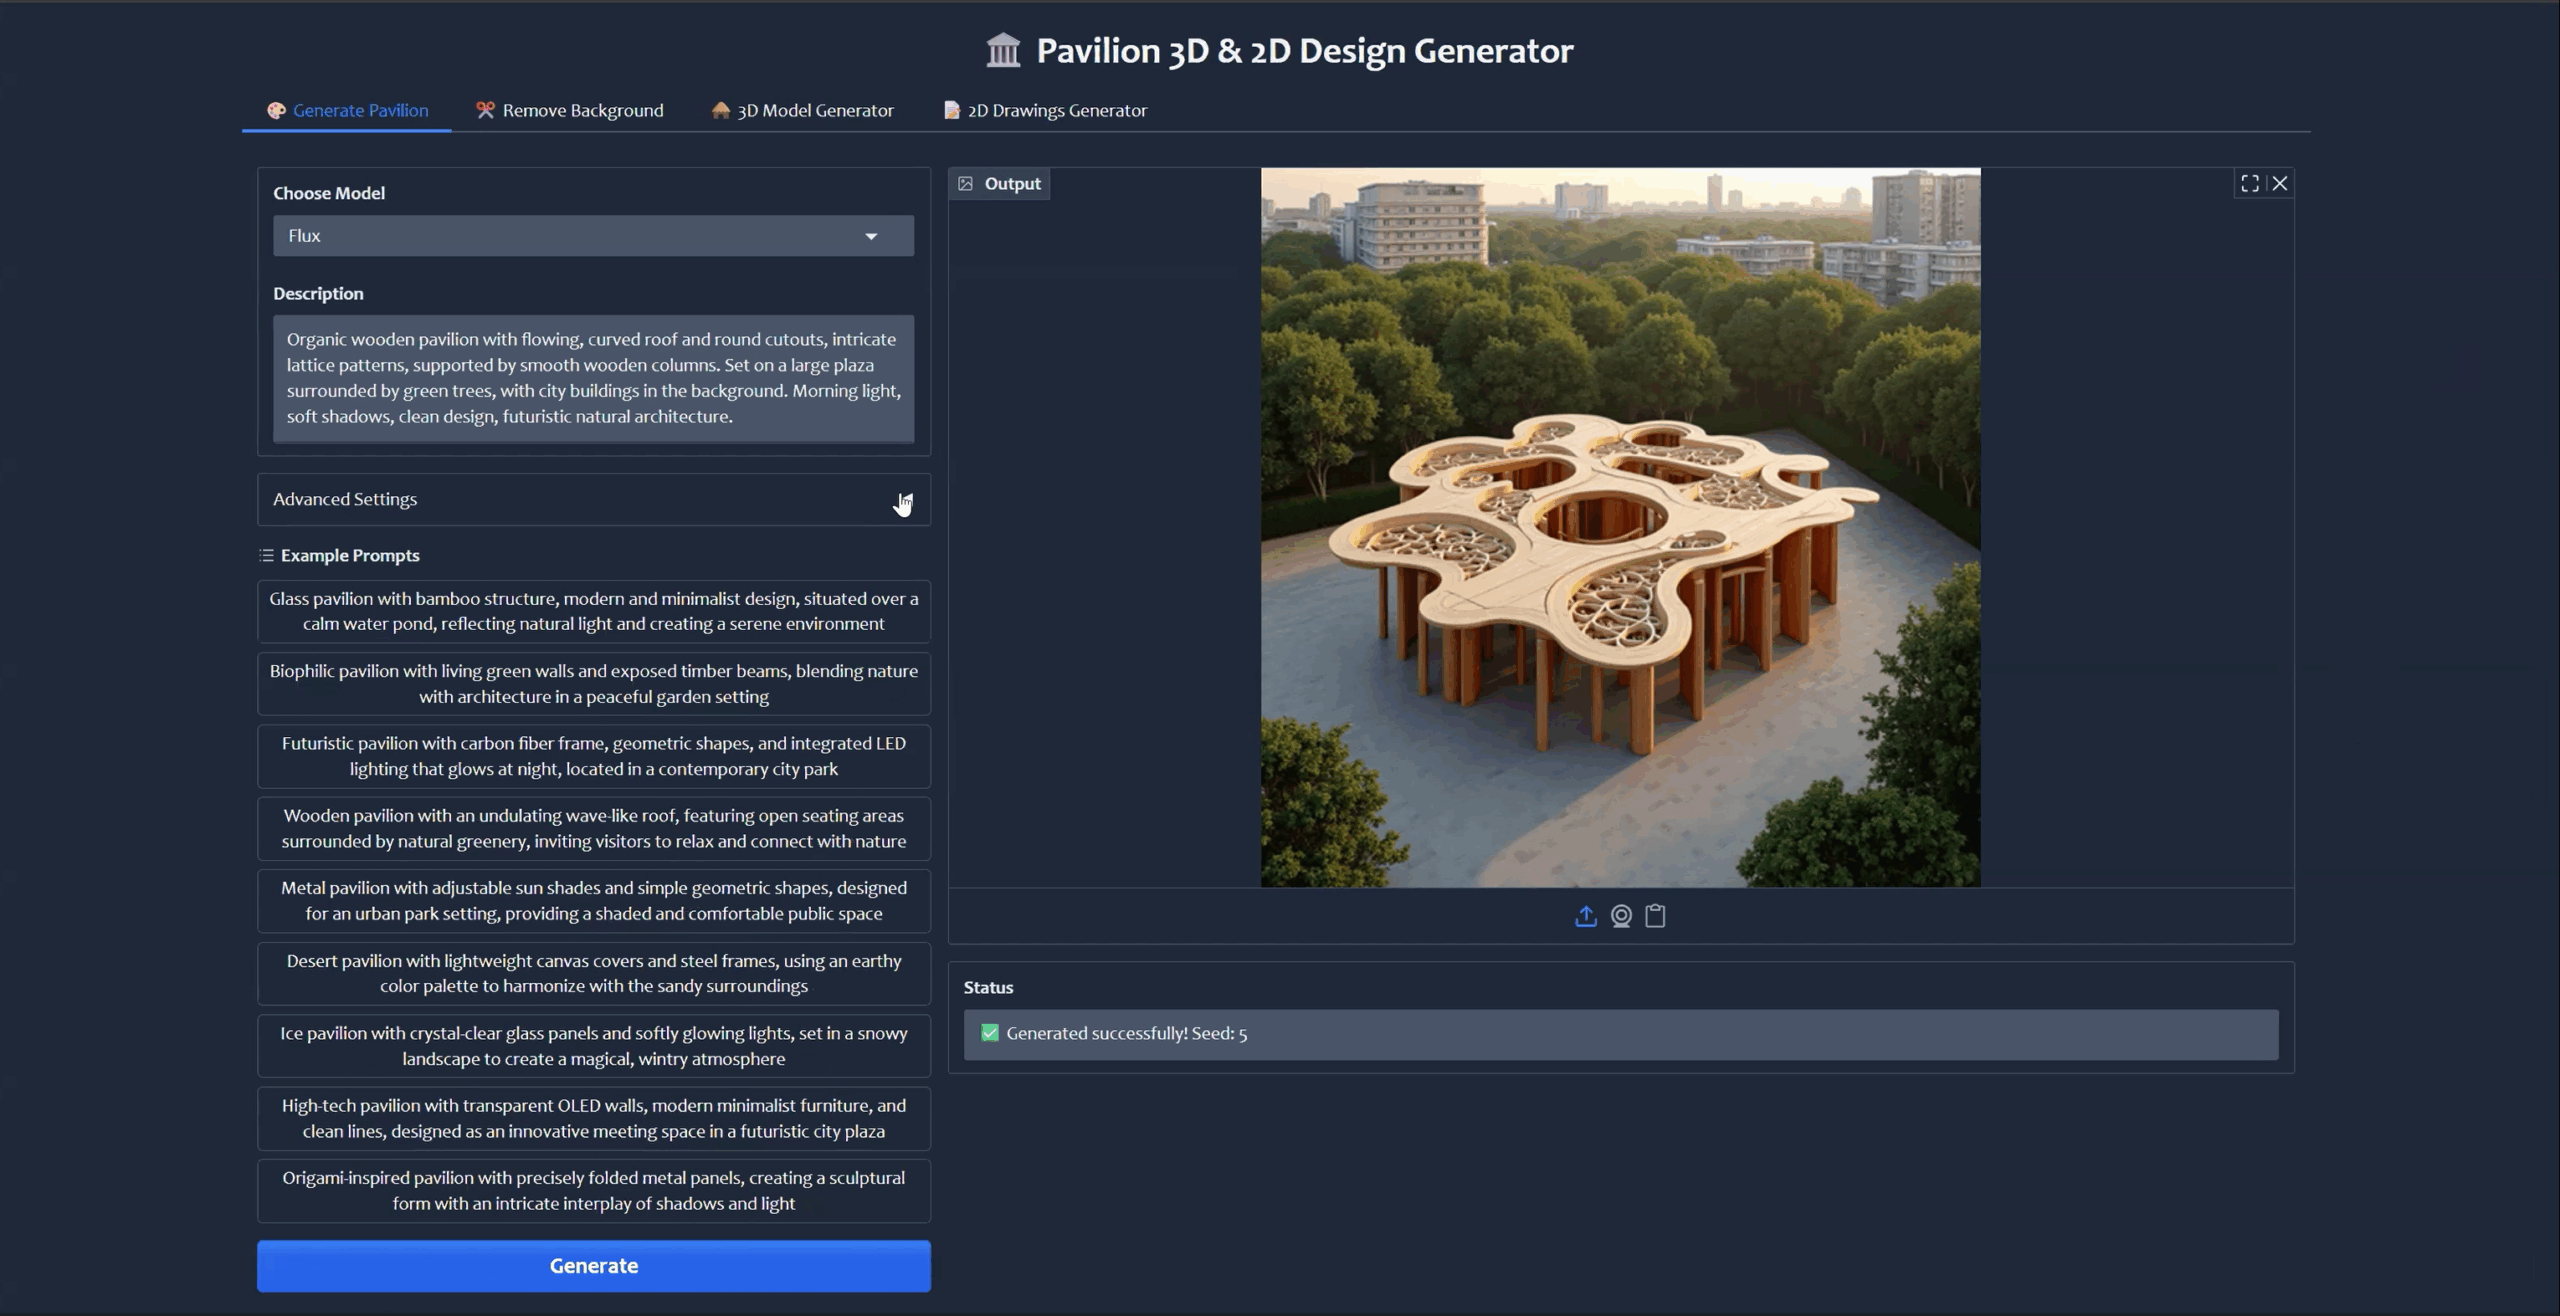Select the wooden undulating wave-like roof prompt
This screenshot has height=1316, width=2560.
593,828
